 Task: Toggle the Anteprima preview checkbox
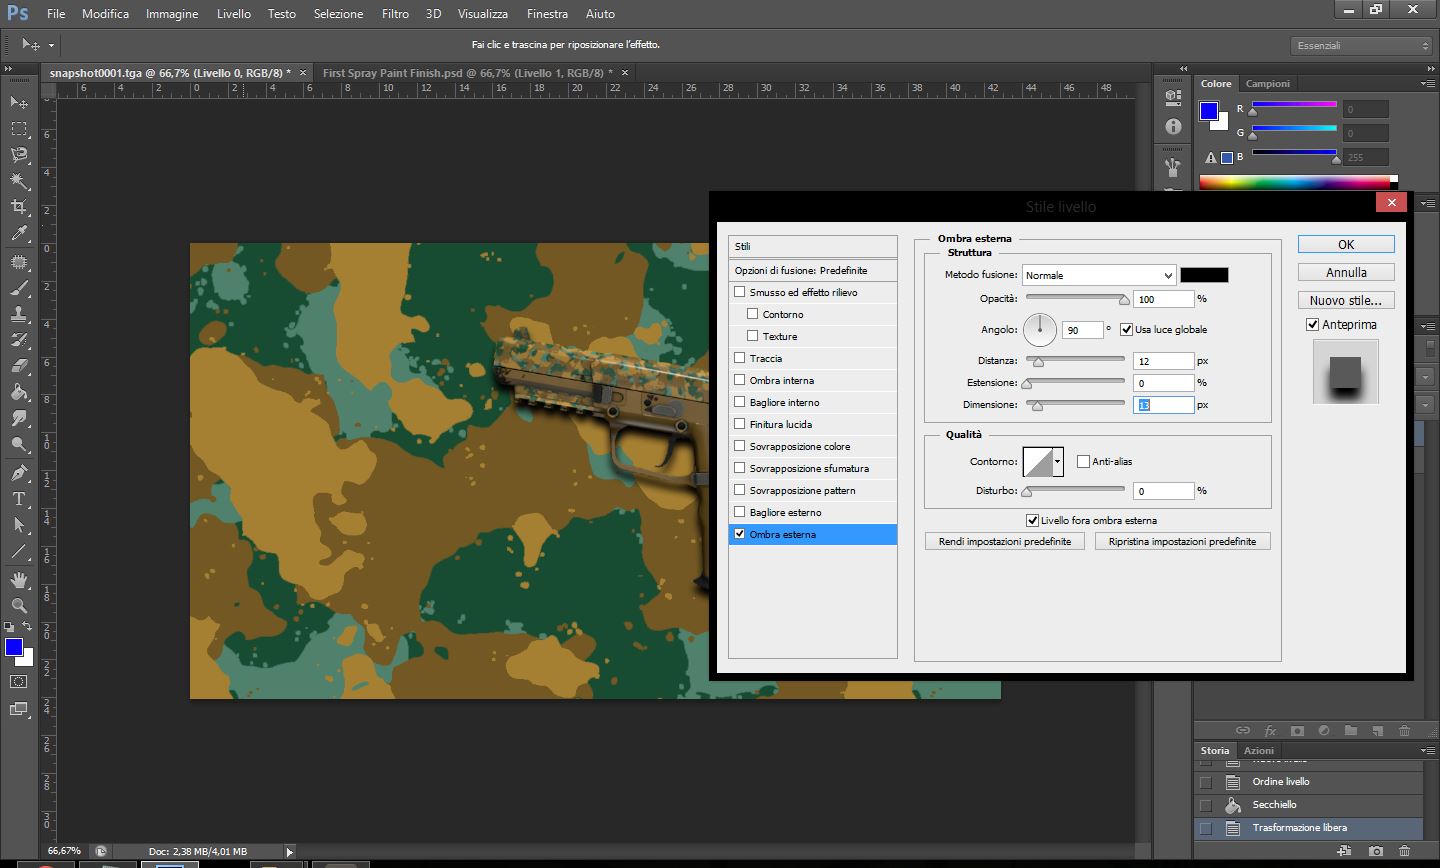(x=1312, y=325)
